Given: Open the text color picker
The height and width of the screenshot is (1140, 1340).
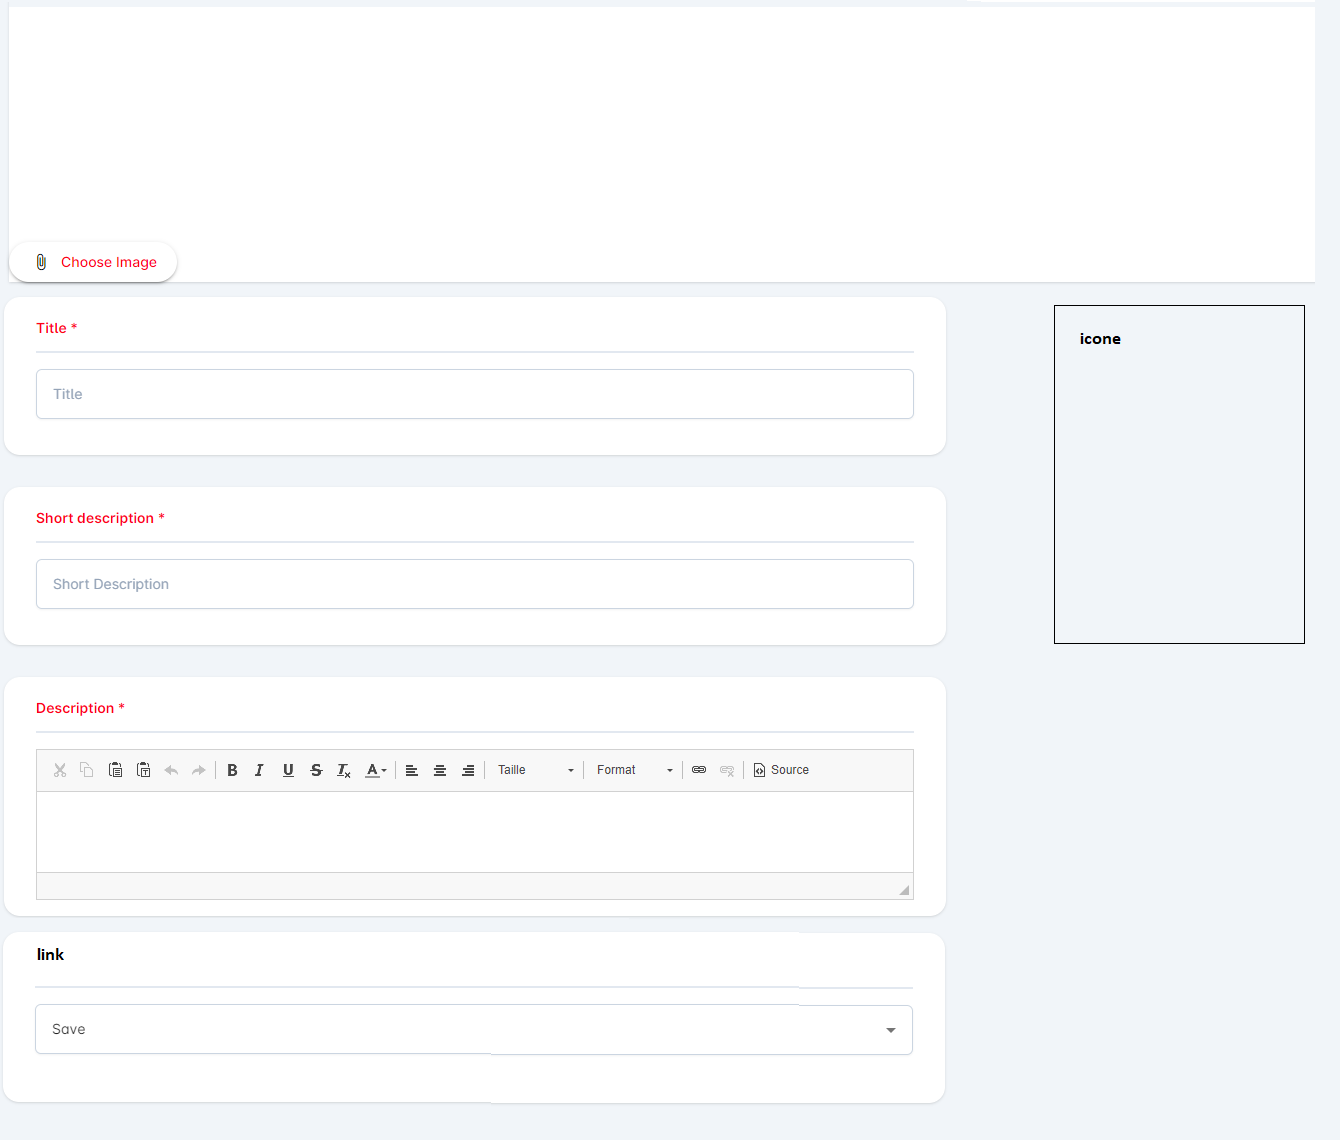Looking at the screenshot, I should (x=375, y=770).
